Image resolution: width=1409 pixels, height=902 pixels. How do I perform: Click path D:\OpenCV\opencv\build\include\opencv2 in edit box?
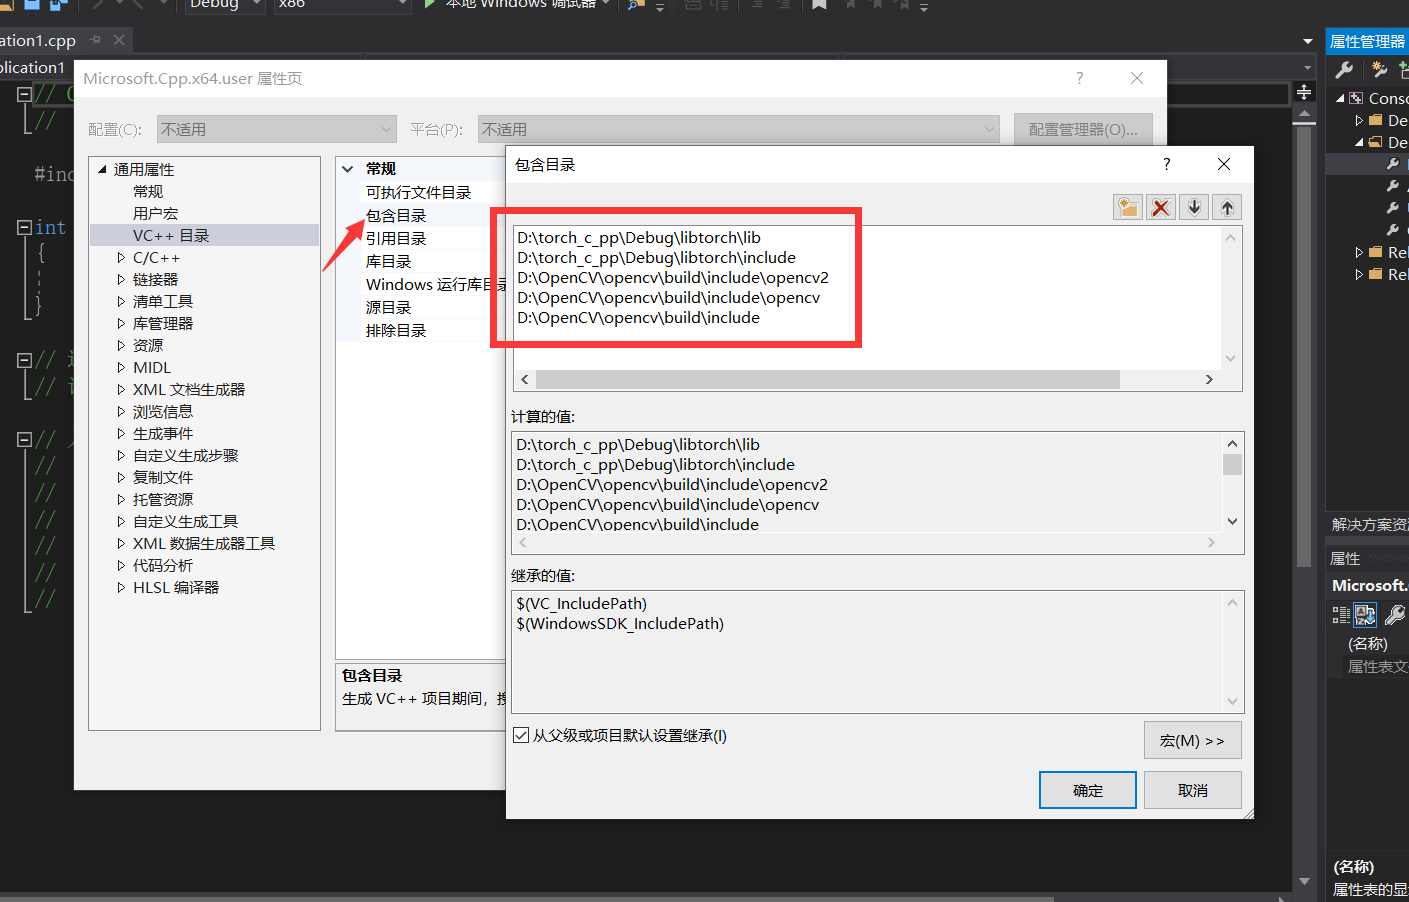coord(673,277)
